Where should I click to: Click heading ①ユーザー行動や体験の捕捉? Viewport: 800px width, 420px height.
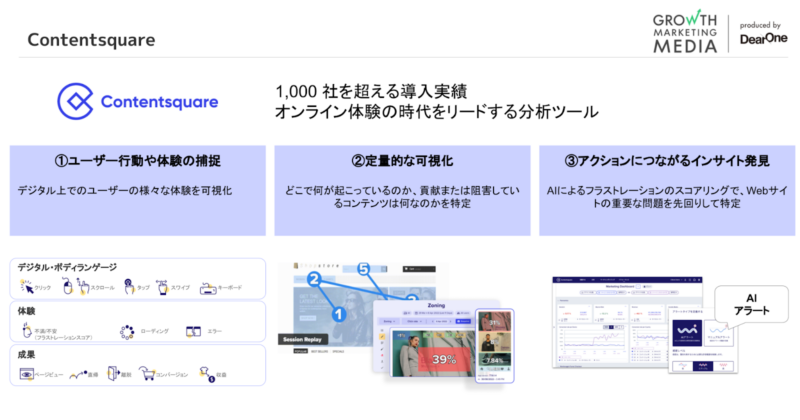tap(138, 161)
